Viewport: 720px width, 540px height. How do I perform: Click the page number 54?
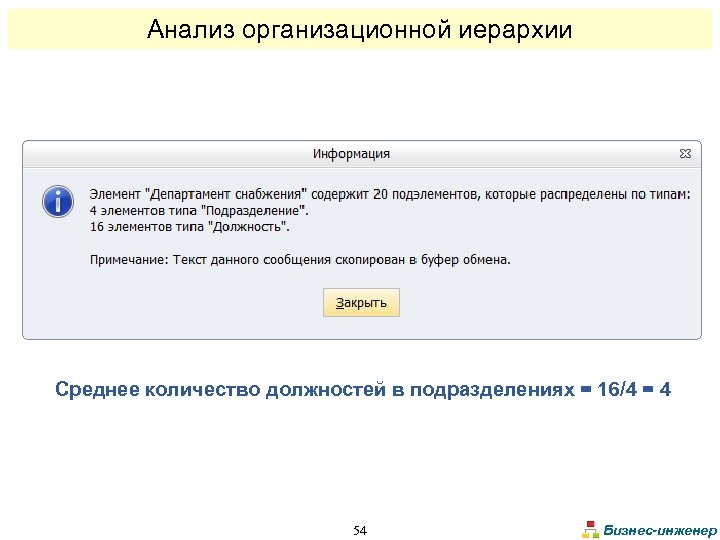coord(360,530)
